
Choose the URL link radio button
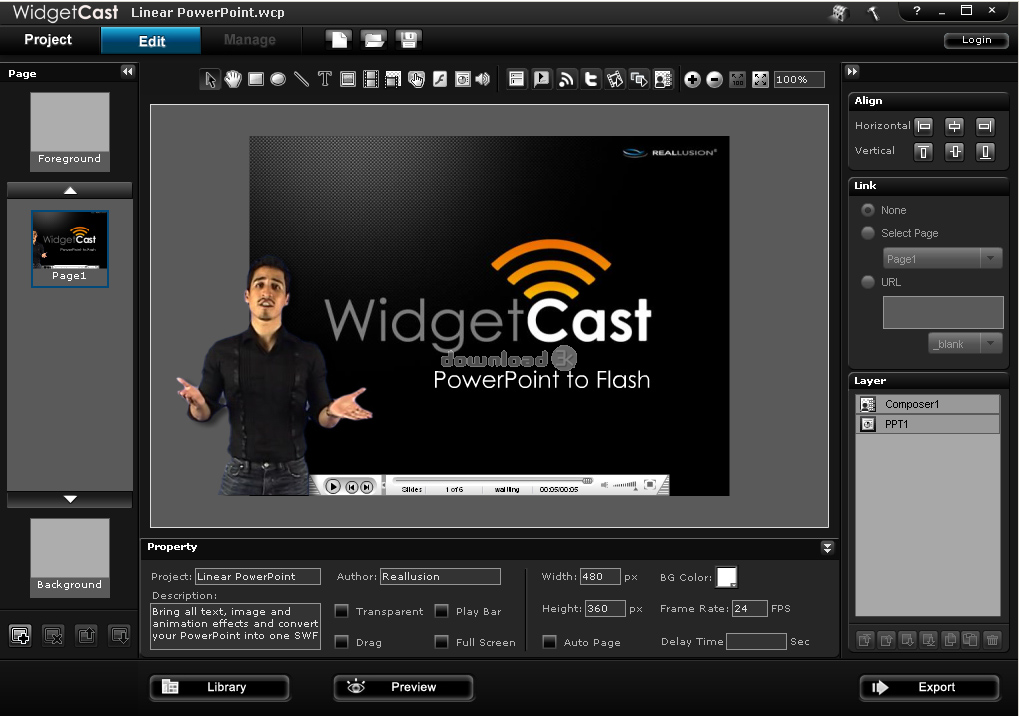pos(868,281)
